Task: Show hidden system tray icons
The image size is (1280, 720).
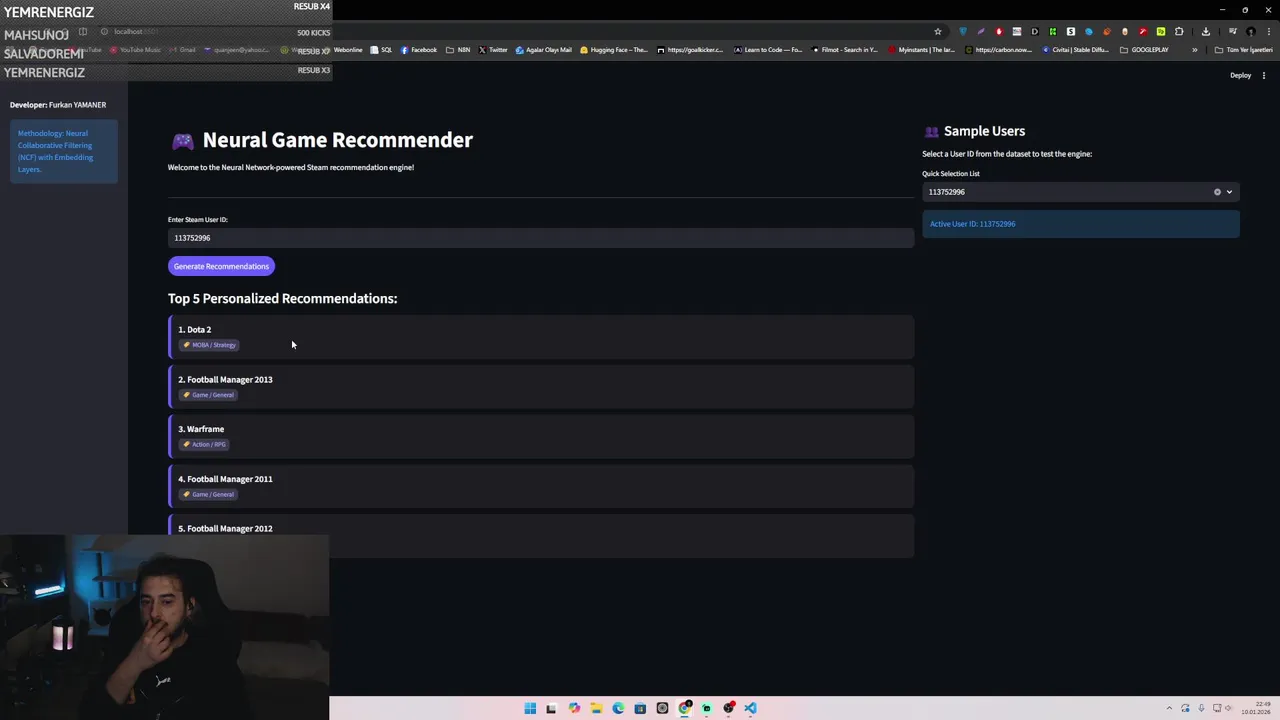Action: coord(1169,708)
